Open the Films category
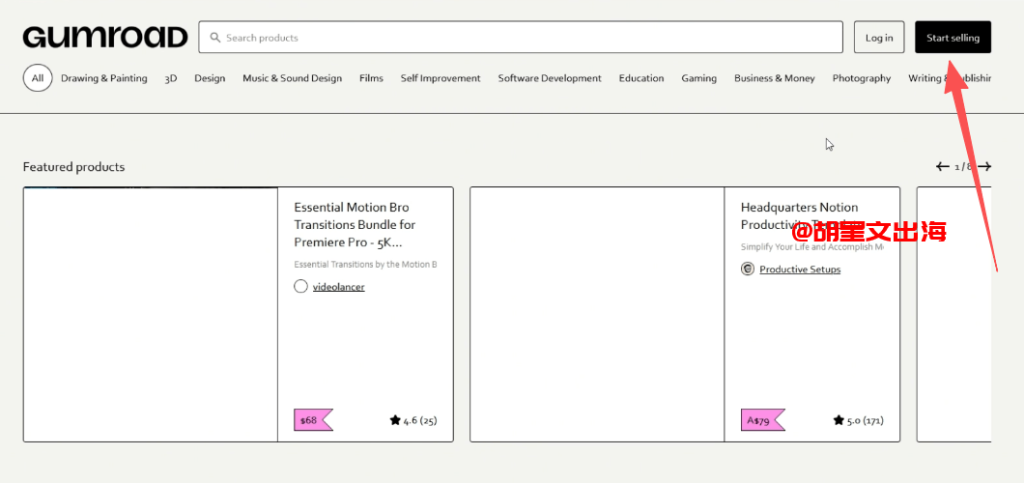The image size is (1024, 483). point(371,78)
